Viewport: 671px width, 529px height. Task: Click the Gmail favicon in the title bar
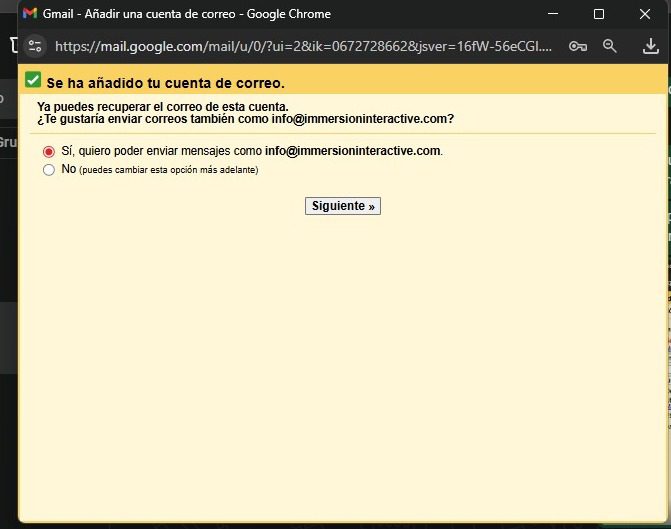tap(30, 14)
